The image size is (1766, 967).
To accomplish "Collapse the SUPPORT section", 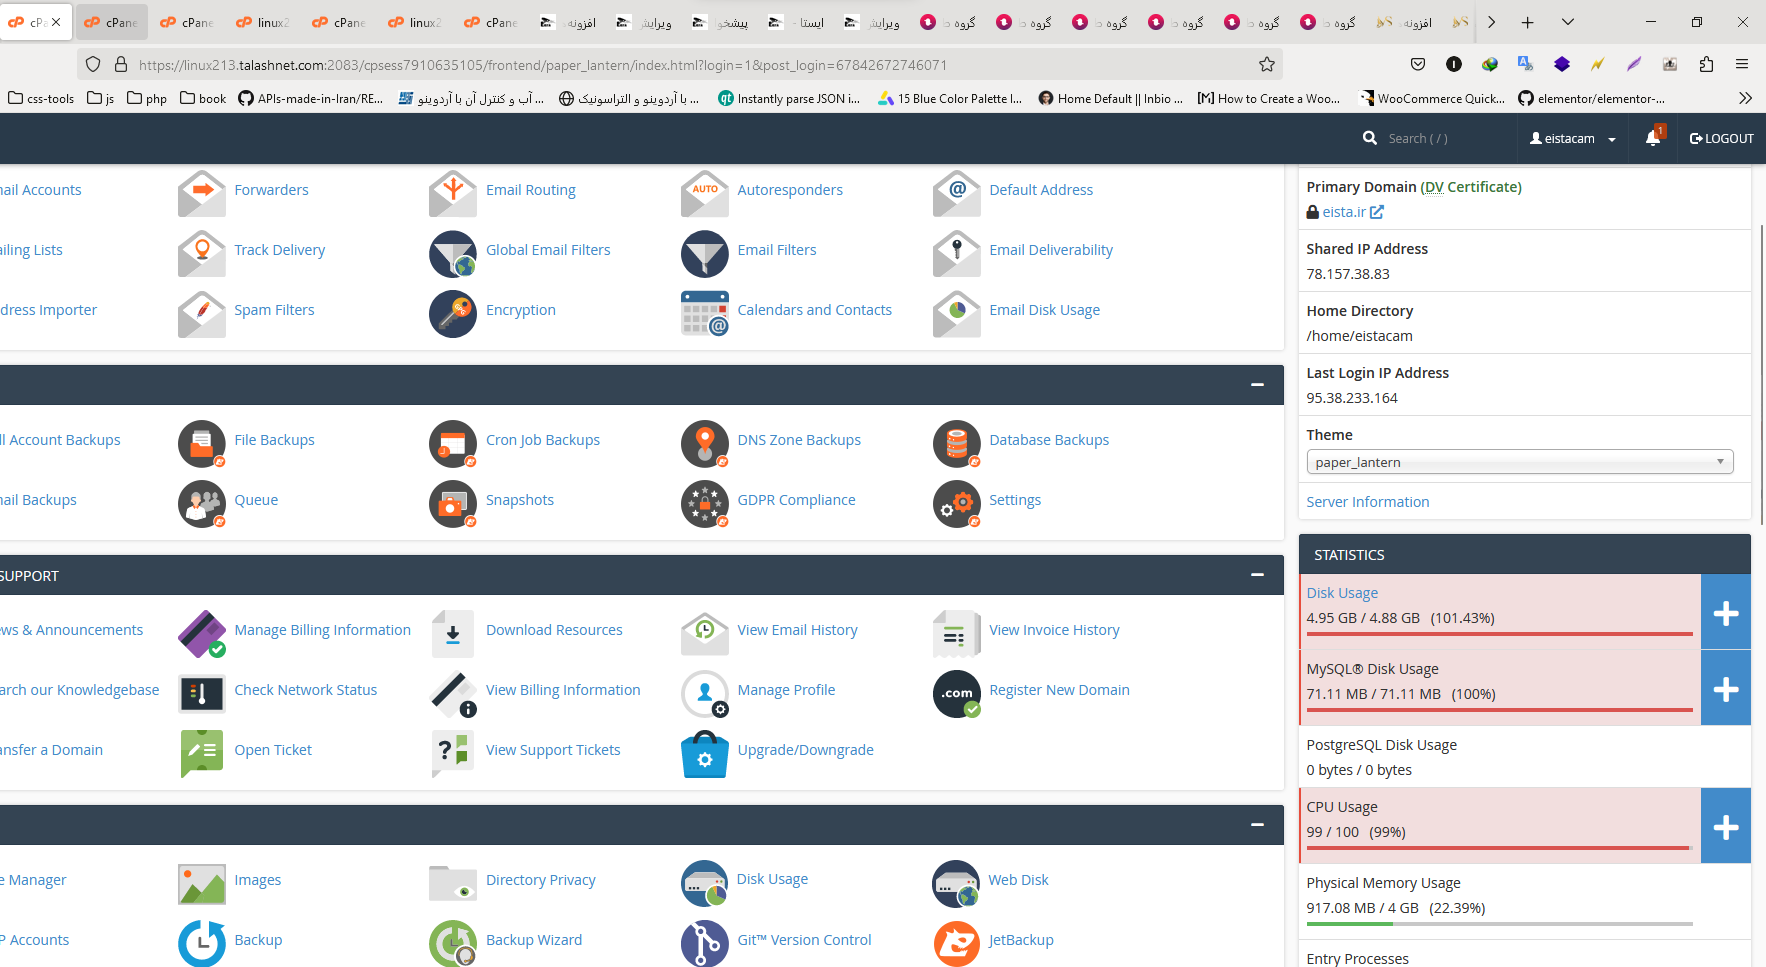I will point(1257,575).
